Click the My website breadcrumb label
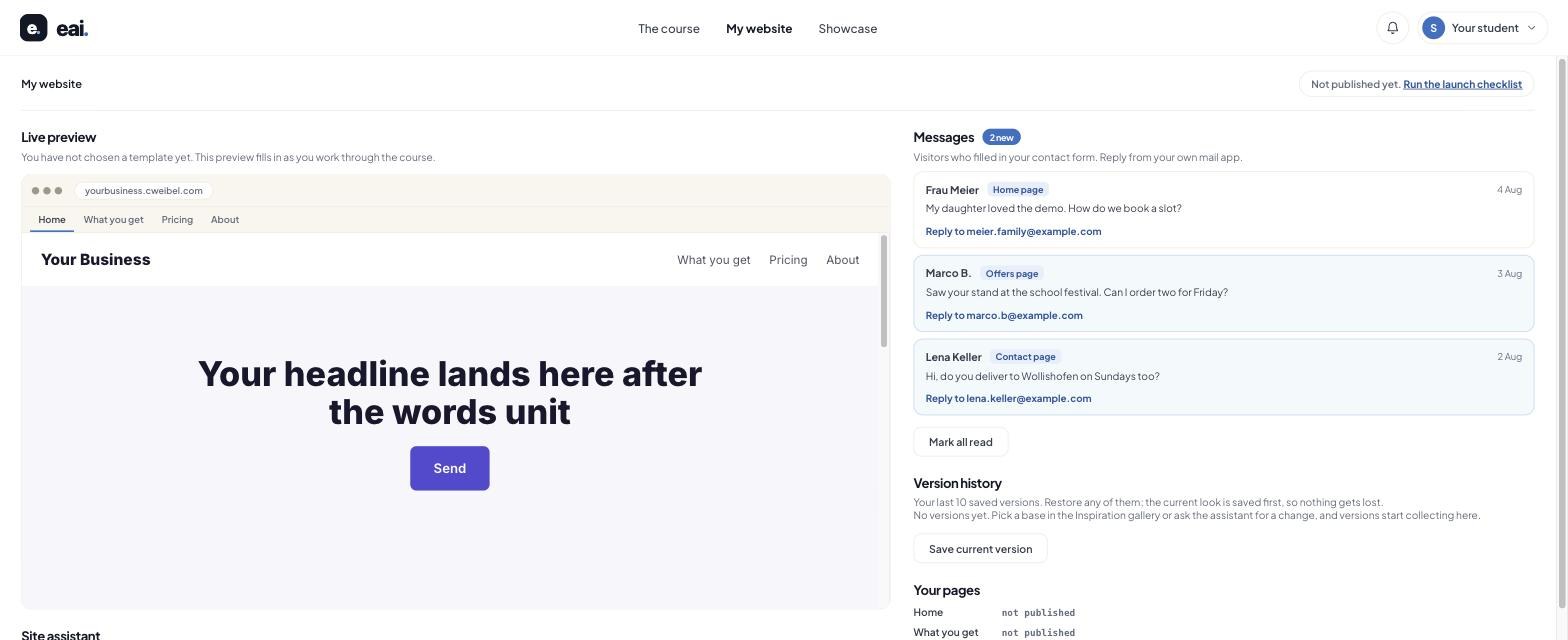The height and width of the screenshot is (640, 1568). coord(52,84)
